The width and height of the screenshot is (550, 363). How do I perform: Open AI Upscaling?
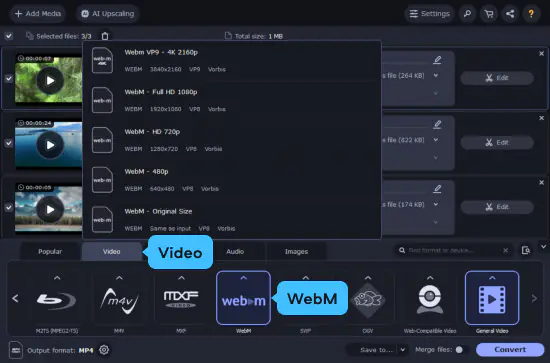(108, 14)
